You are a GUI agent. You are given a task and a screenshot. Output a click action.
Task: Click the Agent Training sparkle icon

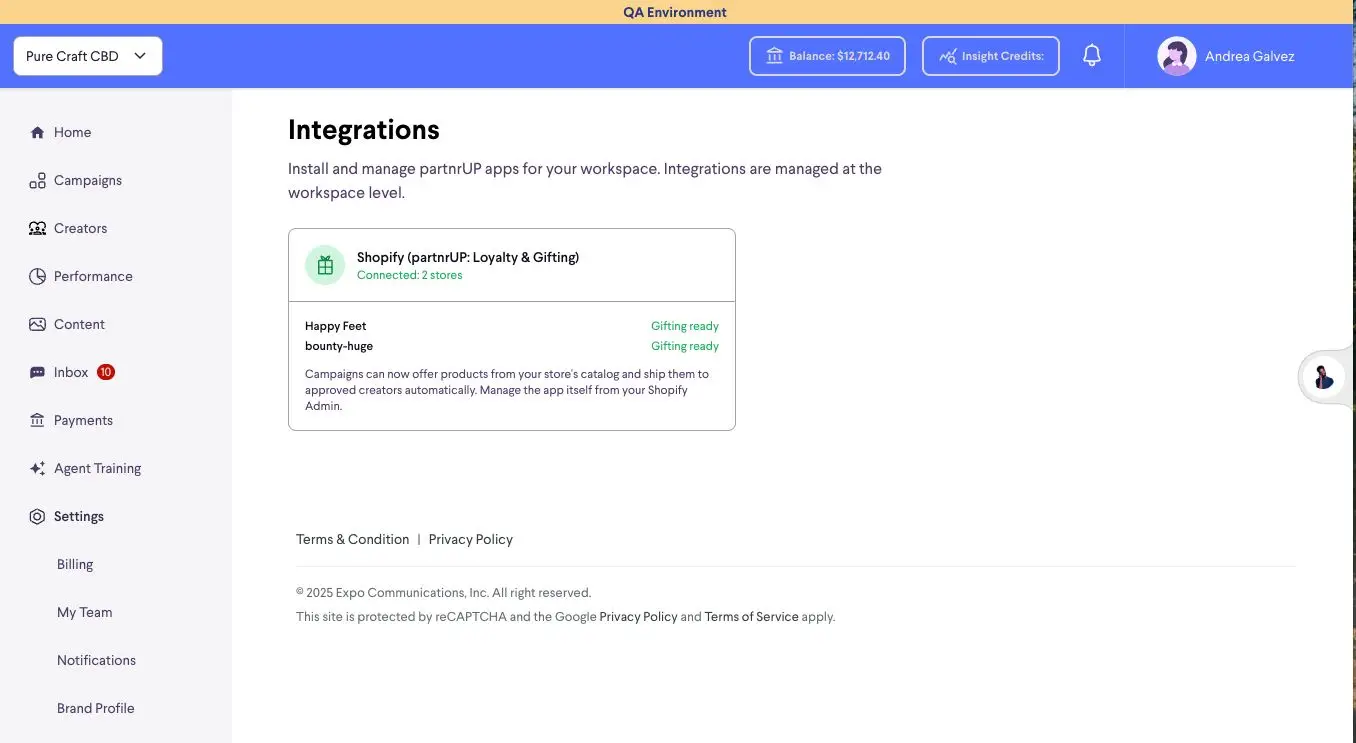[x=37, y=468]
